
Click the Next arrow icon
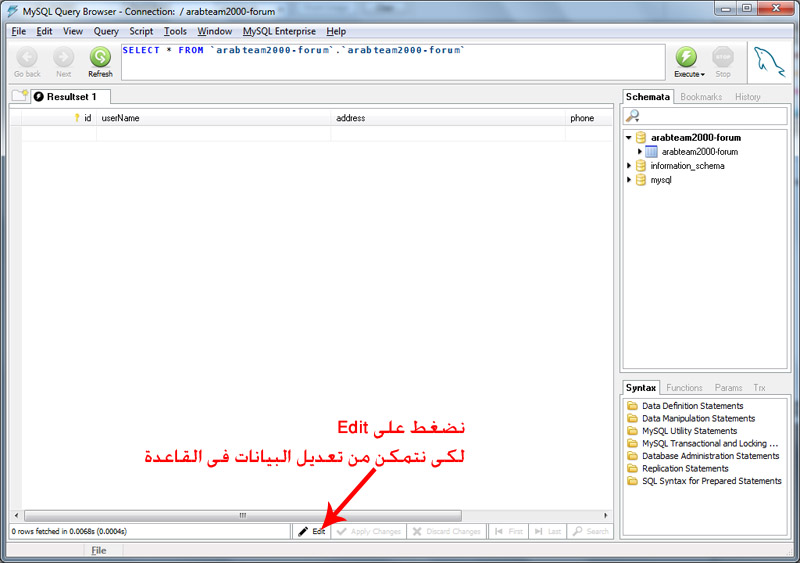click(x=63, y=57)
